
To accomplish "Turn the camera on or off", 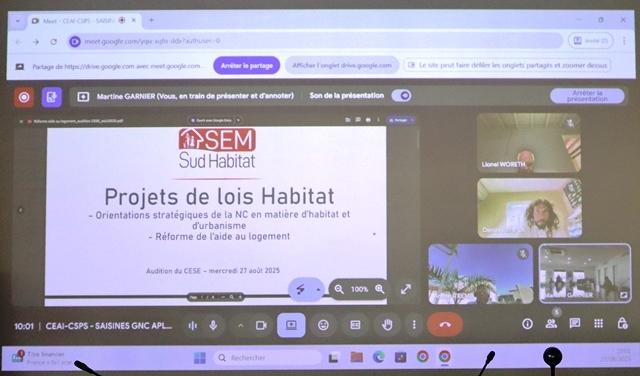I will (261, 325).
